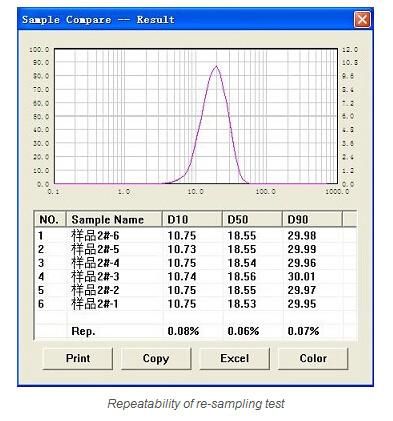Viewport: 393px width, 421px height.
Task: Click the D10 column header
Action: 192,219
